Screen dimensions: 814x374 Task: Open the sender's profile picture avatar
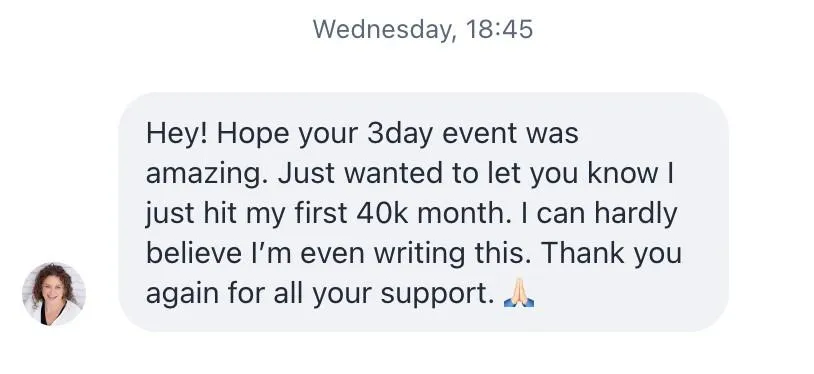point(54,294)
